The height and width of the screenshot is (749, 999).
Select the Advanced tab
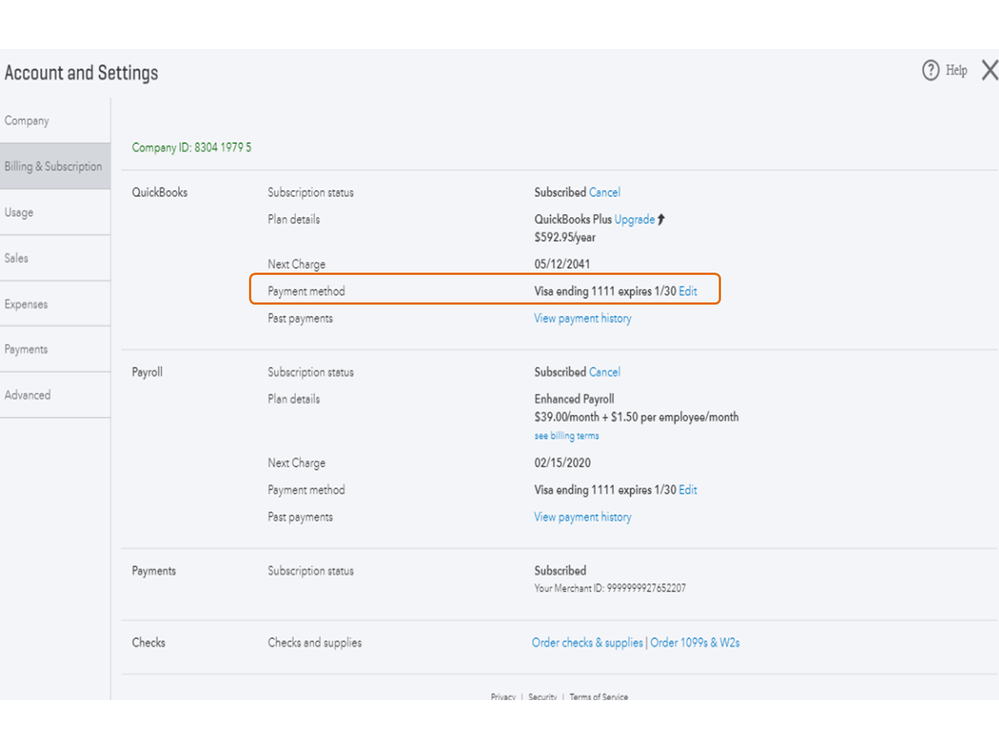(x=28, y=395)
